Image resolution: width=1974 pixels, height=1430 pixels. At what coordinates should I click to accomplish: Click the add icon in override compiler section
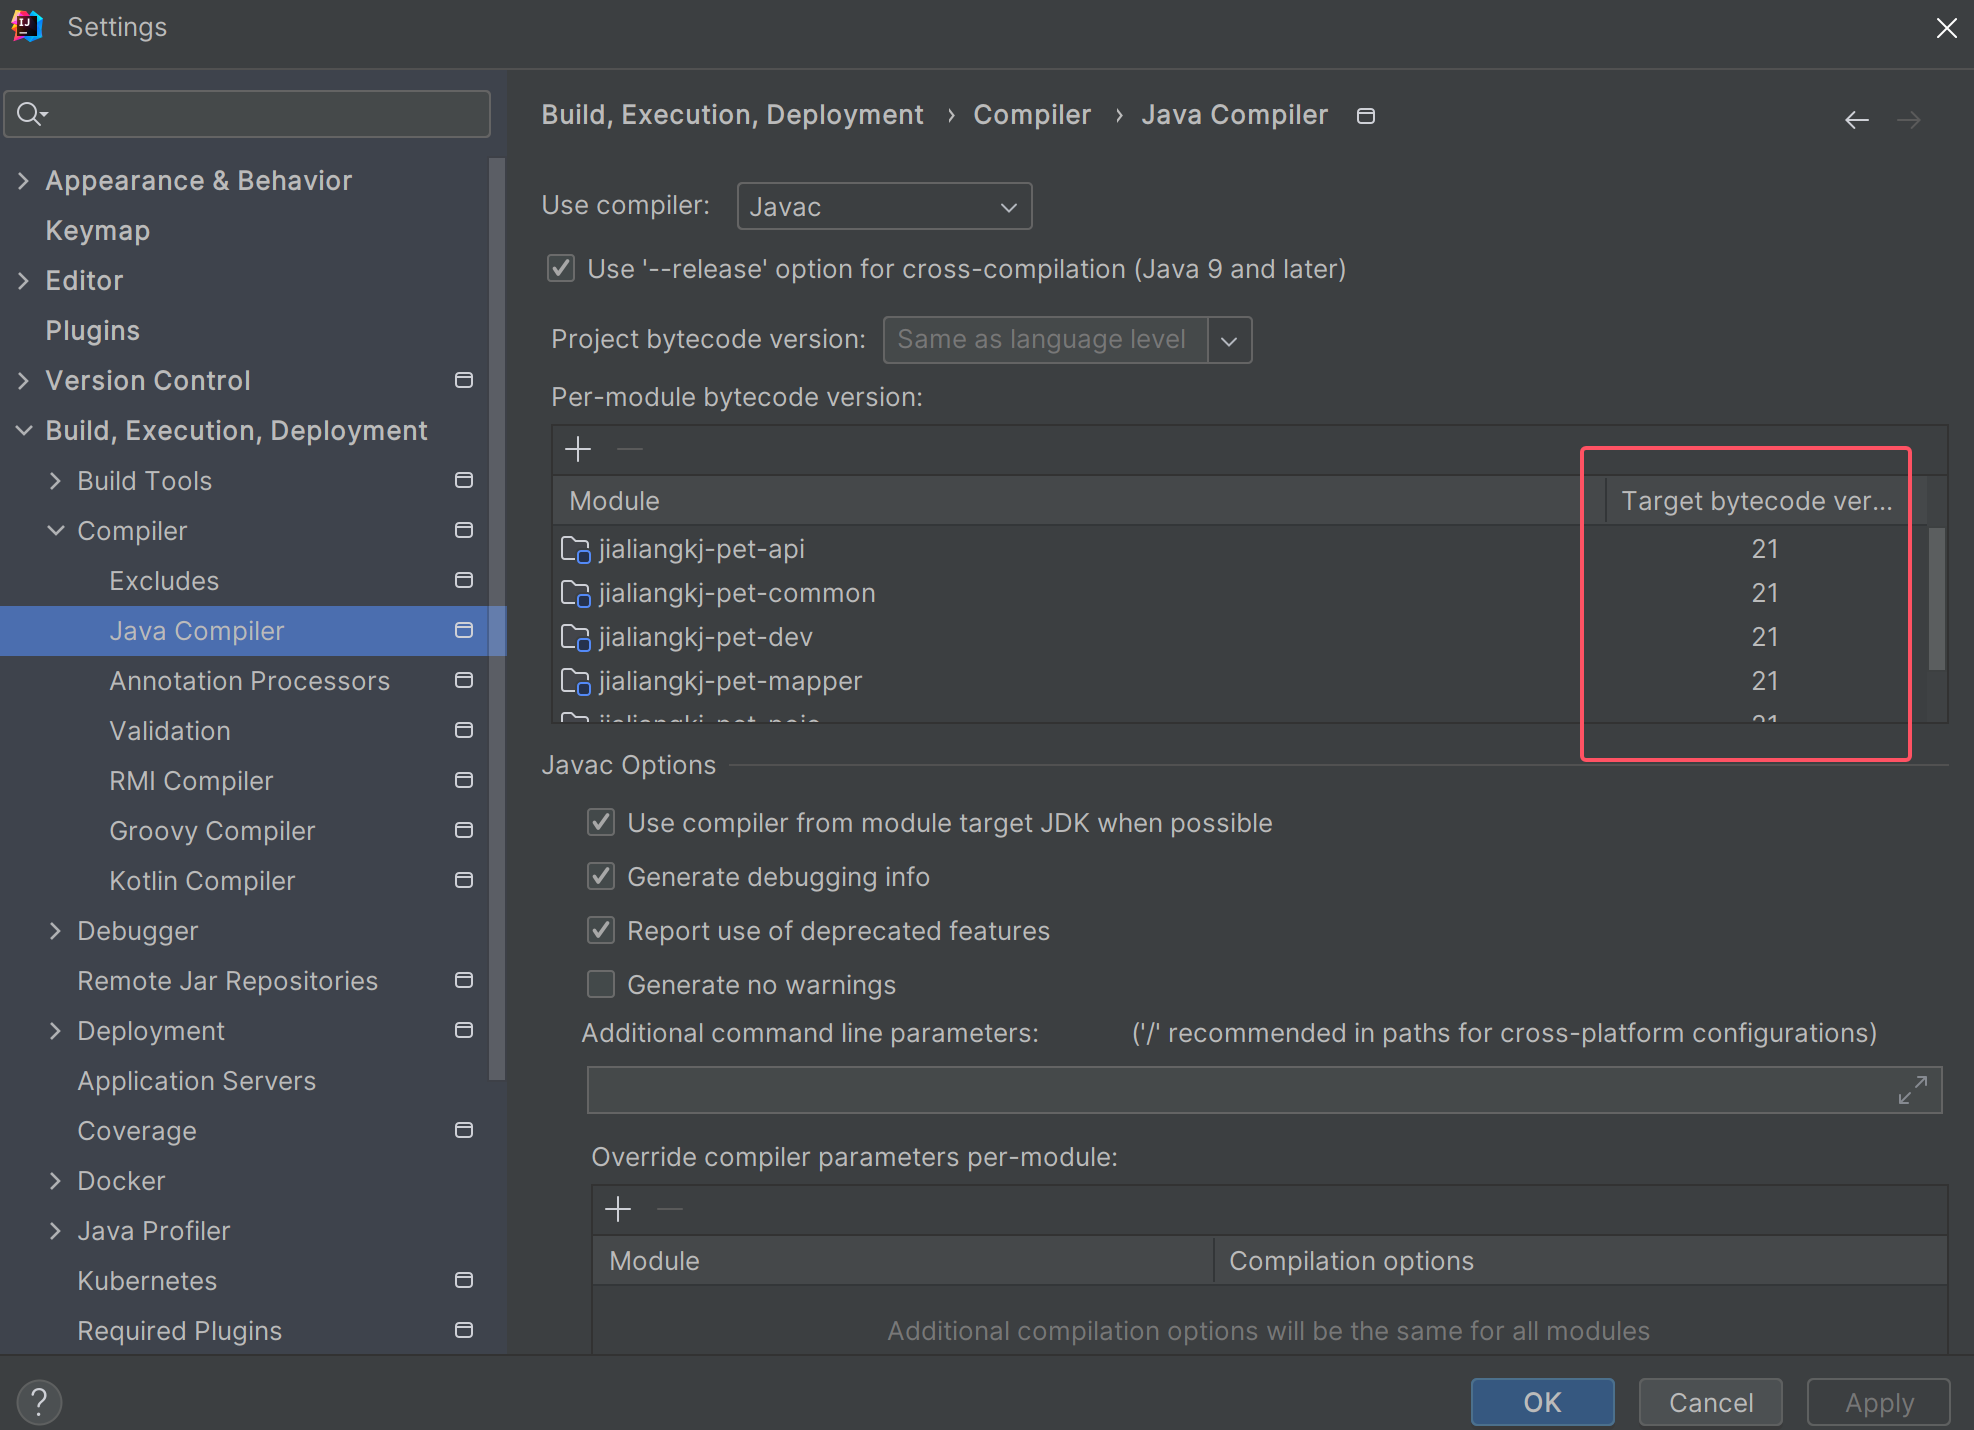618,1209
